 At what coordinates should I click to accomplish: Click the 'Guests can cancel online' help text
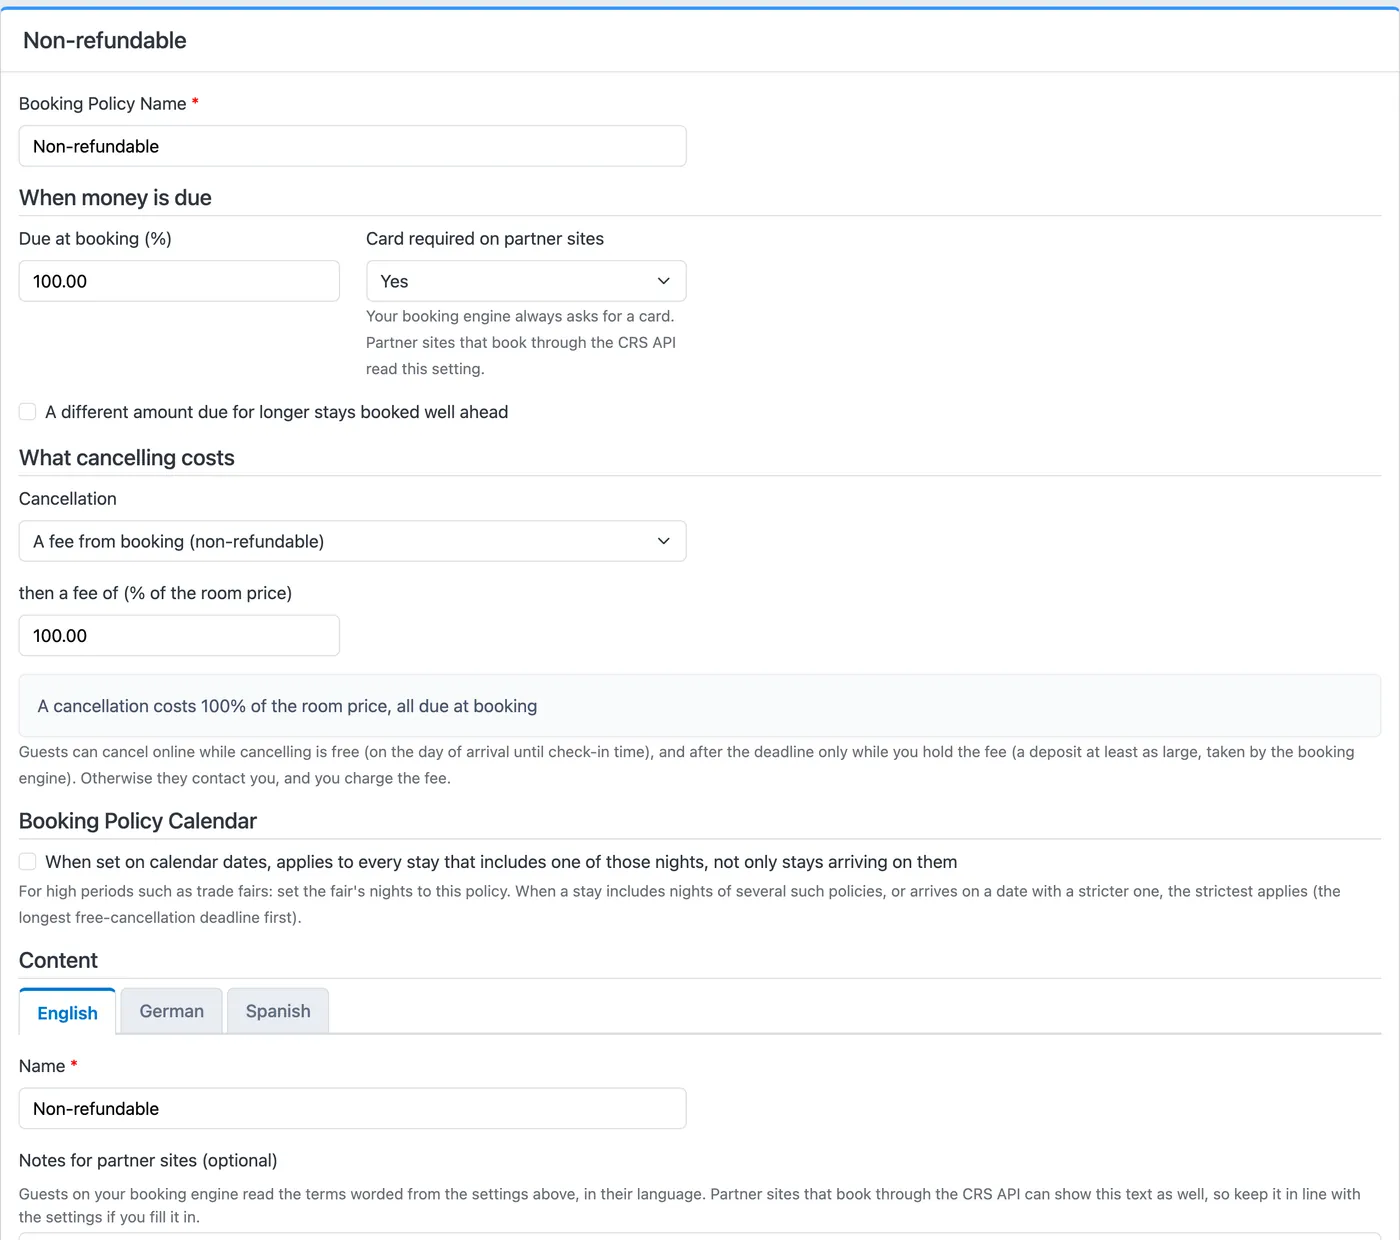pyautogui.click(x=687, y=765)
